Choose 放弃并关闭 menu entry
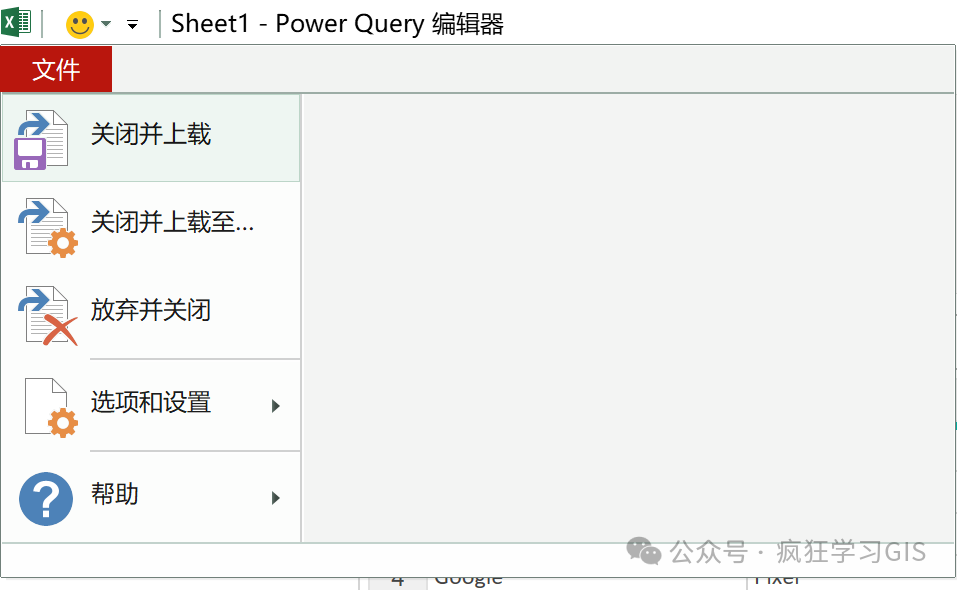This screenshot has width=957, height=590. coord(151,314)
